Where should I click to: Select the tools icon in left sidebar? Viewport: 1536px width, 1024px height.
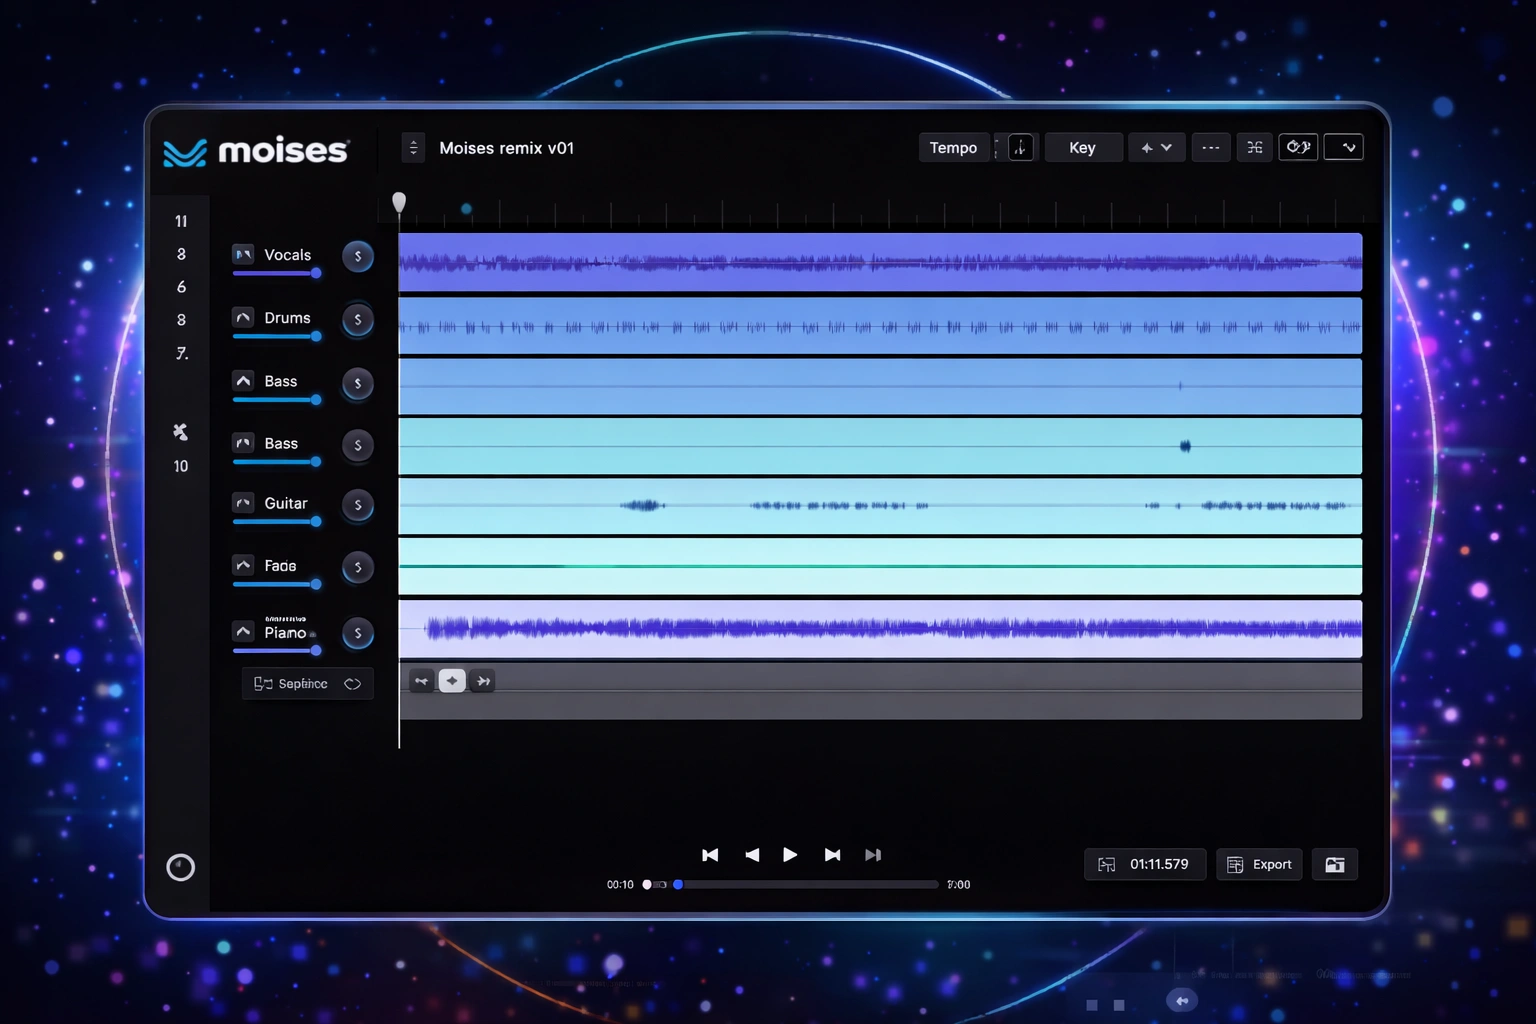click(x=180, y=432)
